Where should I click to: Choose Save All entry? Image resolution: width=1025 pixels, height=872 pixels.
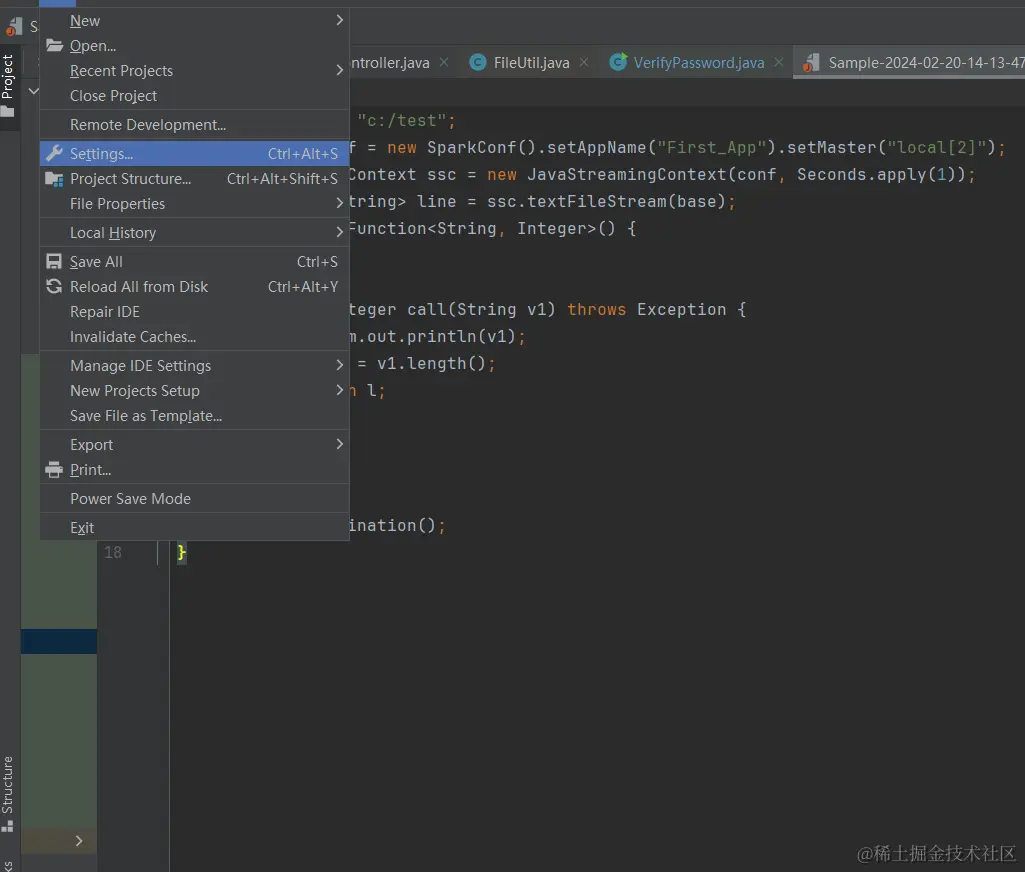tap(194, 262)
